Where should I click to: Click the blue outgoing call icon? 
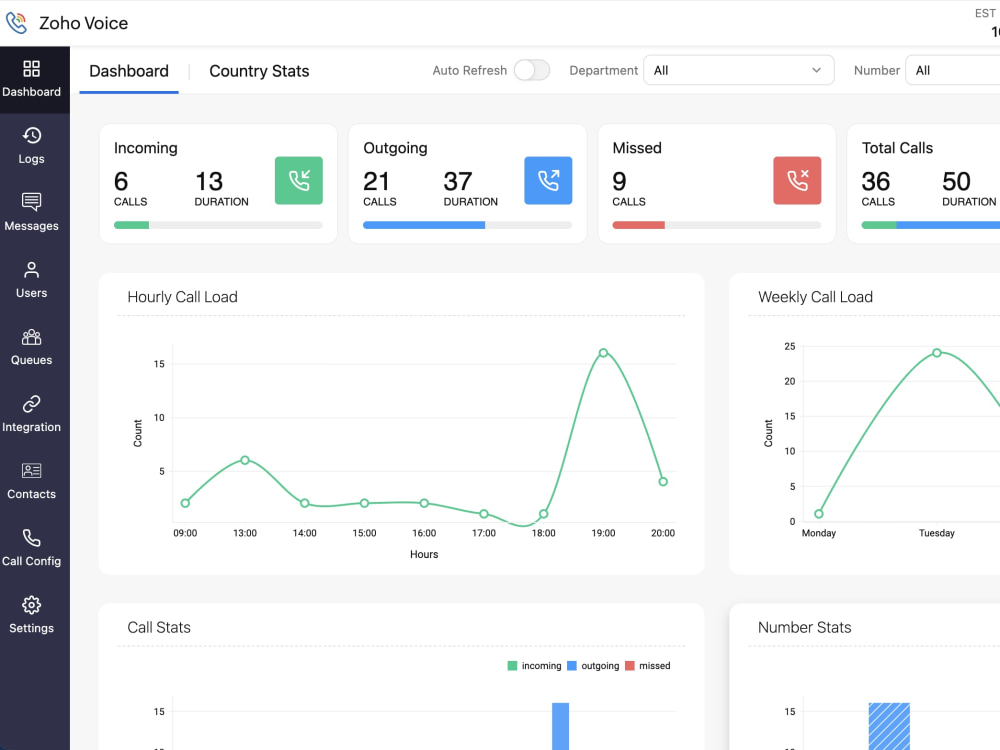548,180
